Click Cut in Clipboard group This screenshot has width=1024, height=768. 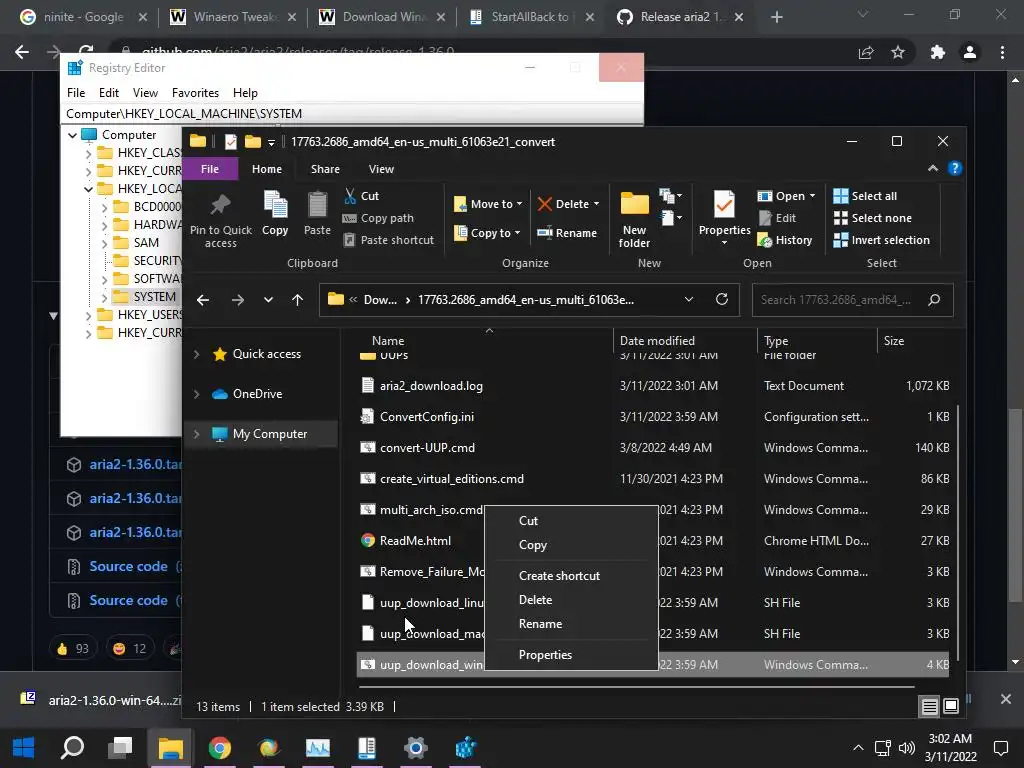click(x=362, y=196)
